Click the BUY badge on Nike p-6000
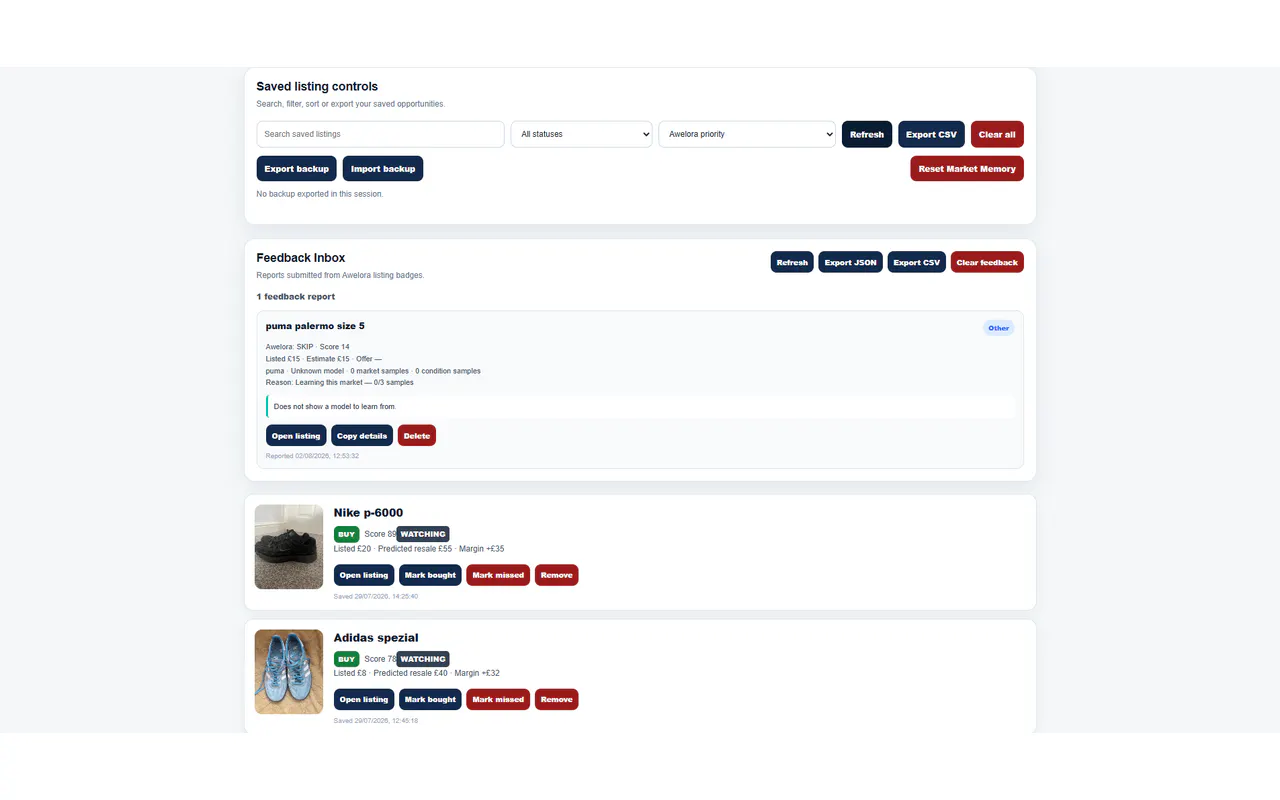Viewport: 1280px width, 800px height. [346, 534]
